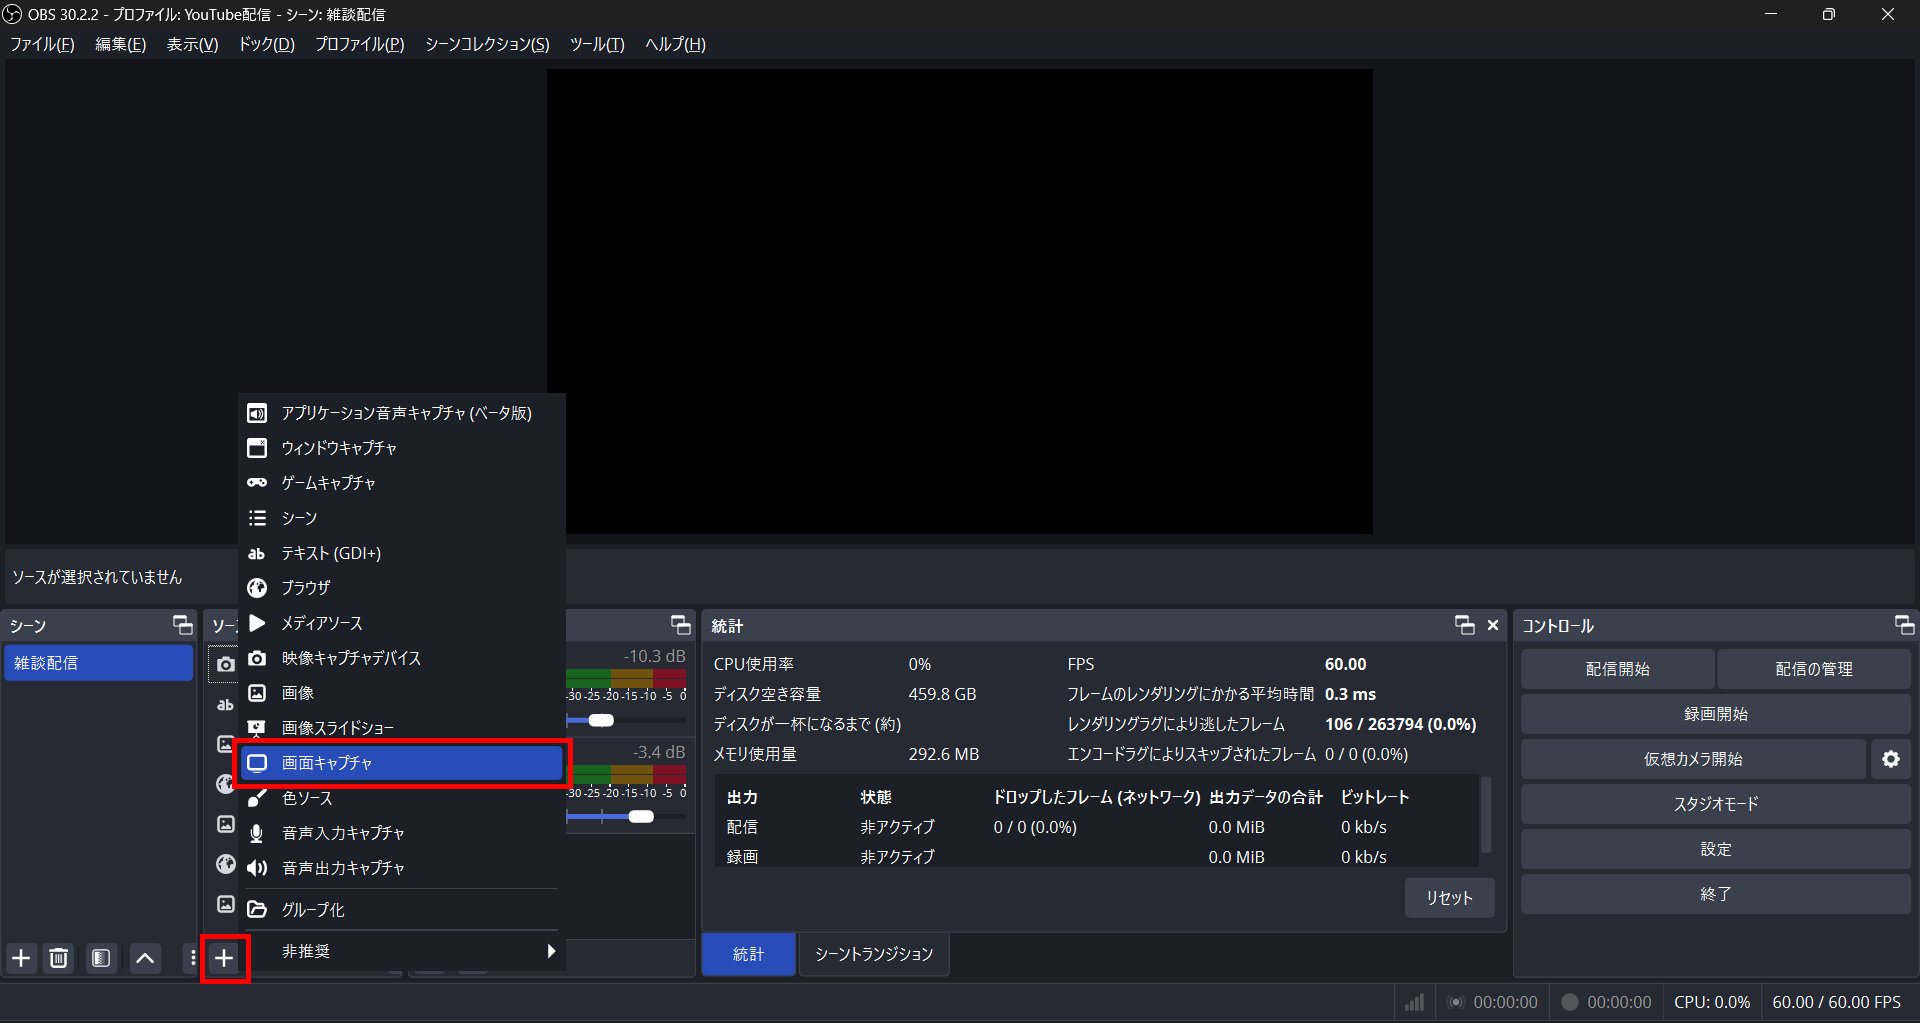Viewport: 1920px width, 1023px height.
Task: Add シーン as a source
Action: (402, 518)
